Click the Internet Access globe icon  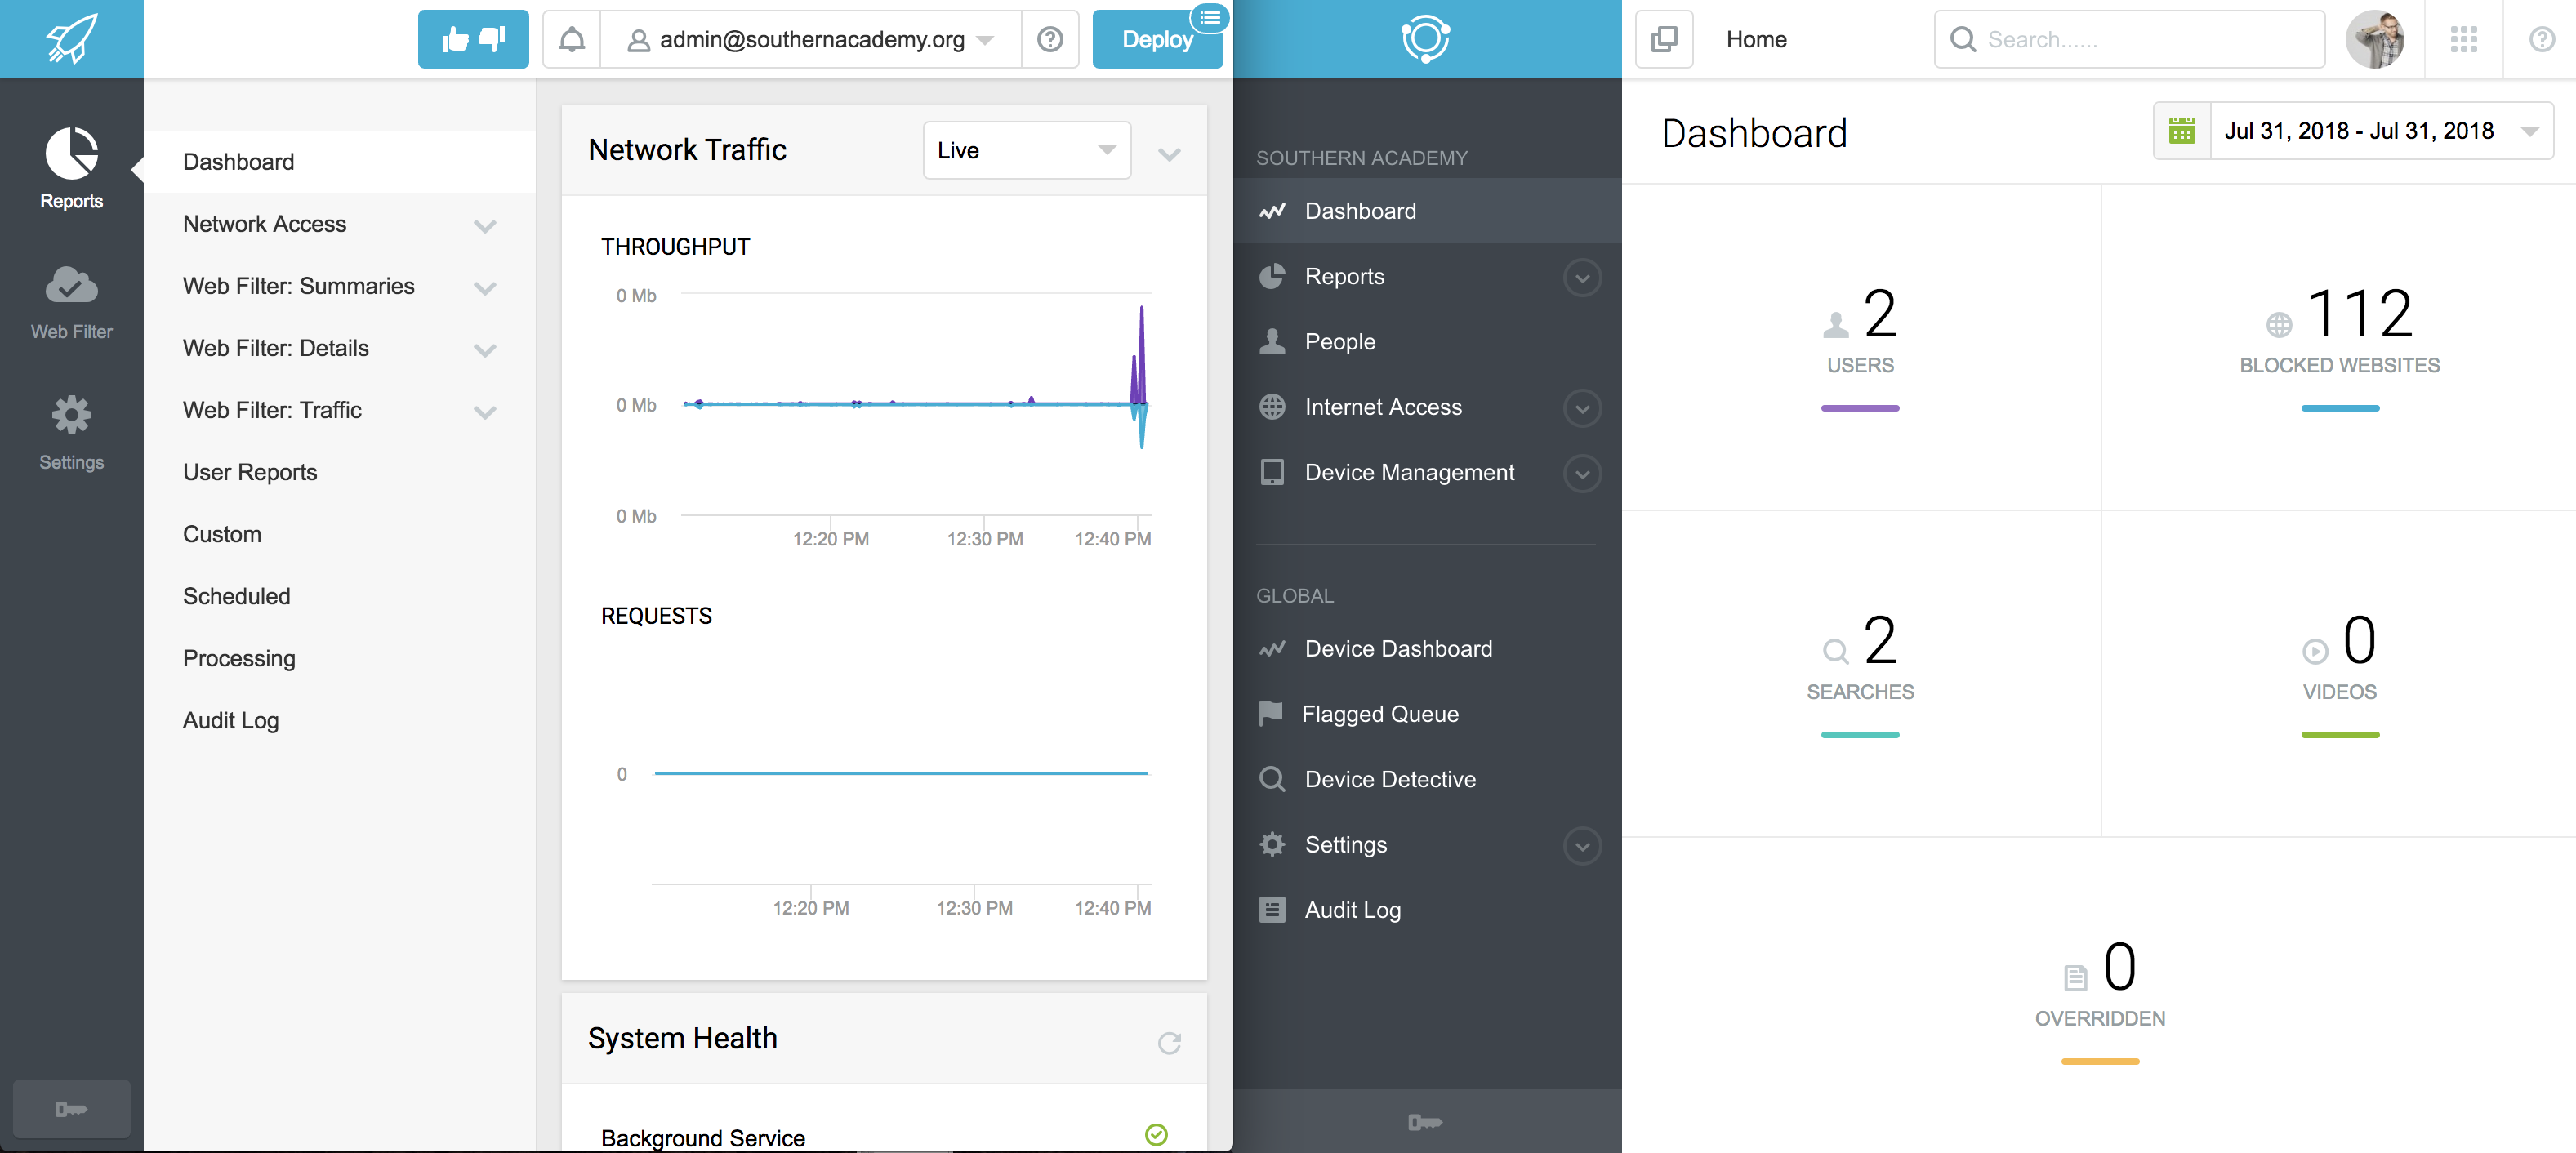click(1272, 406)
